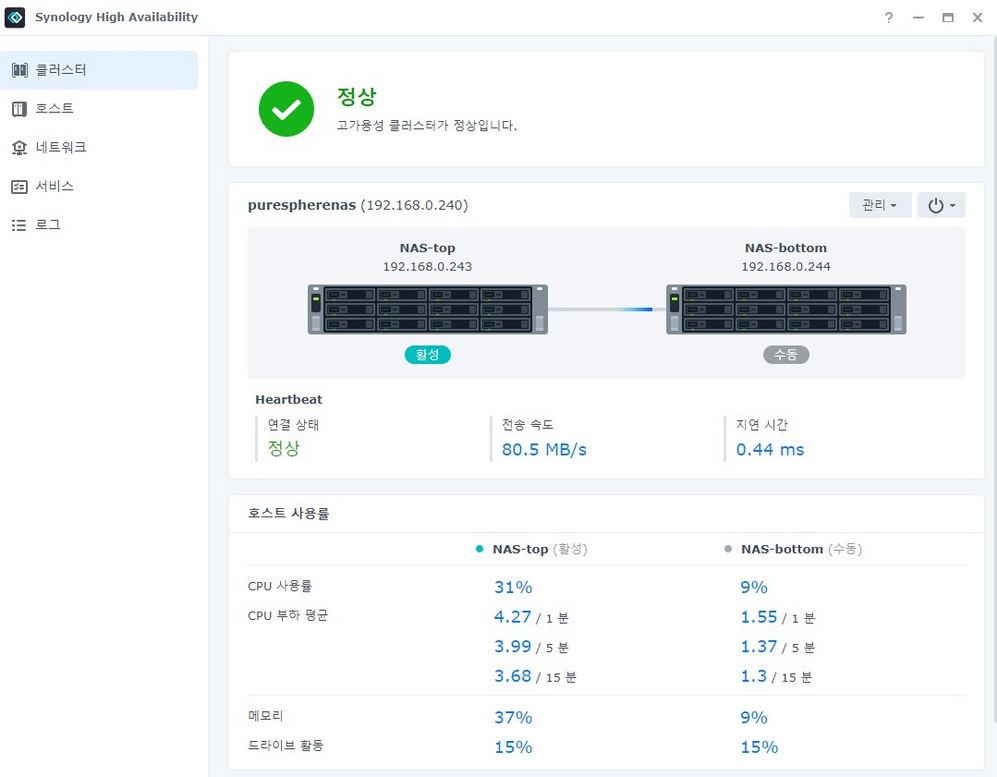This screenshot has height=777, width=997.
Task: Click the 호스트 사용률 section title
Action: [x=289, y=513]
